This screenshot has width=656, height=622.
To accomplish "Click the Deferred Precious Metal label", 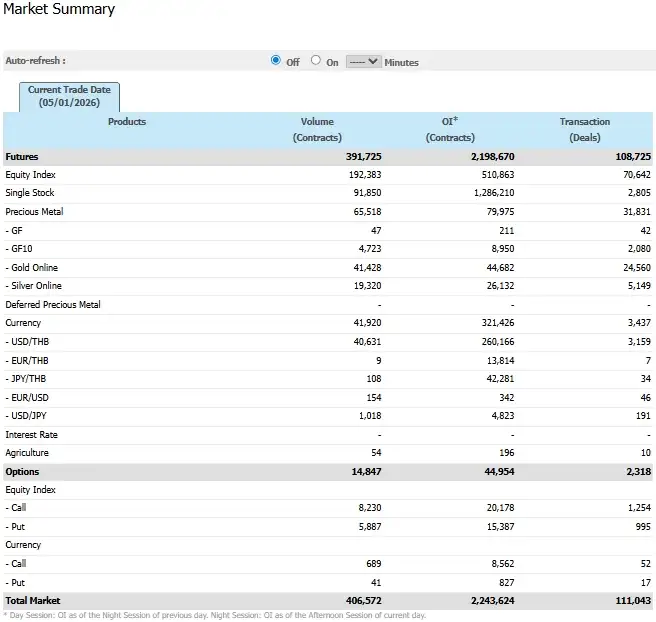I will pyautogui.click(x=53, y=305).
